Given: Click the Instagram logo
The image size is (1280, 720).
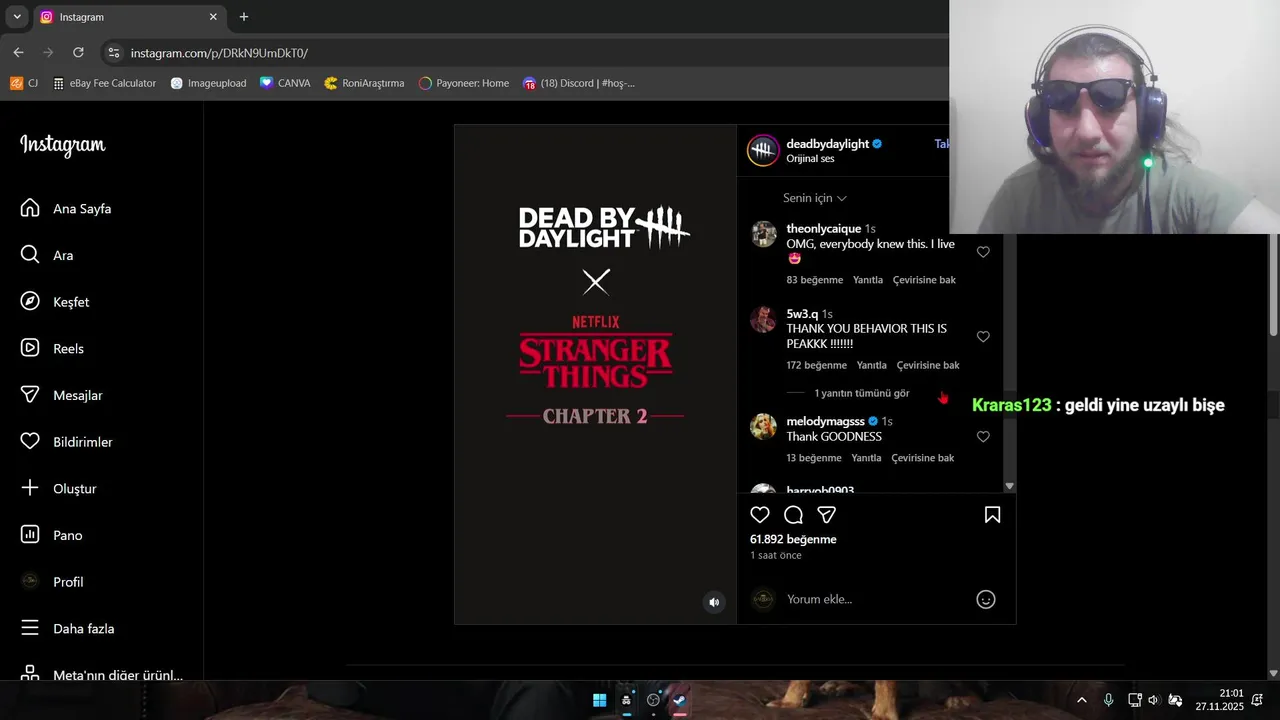Looking at the screenshot, I should tap(62, 146).
